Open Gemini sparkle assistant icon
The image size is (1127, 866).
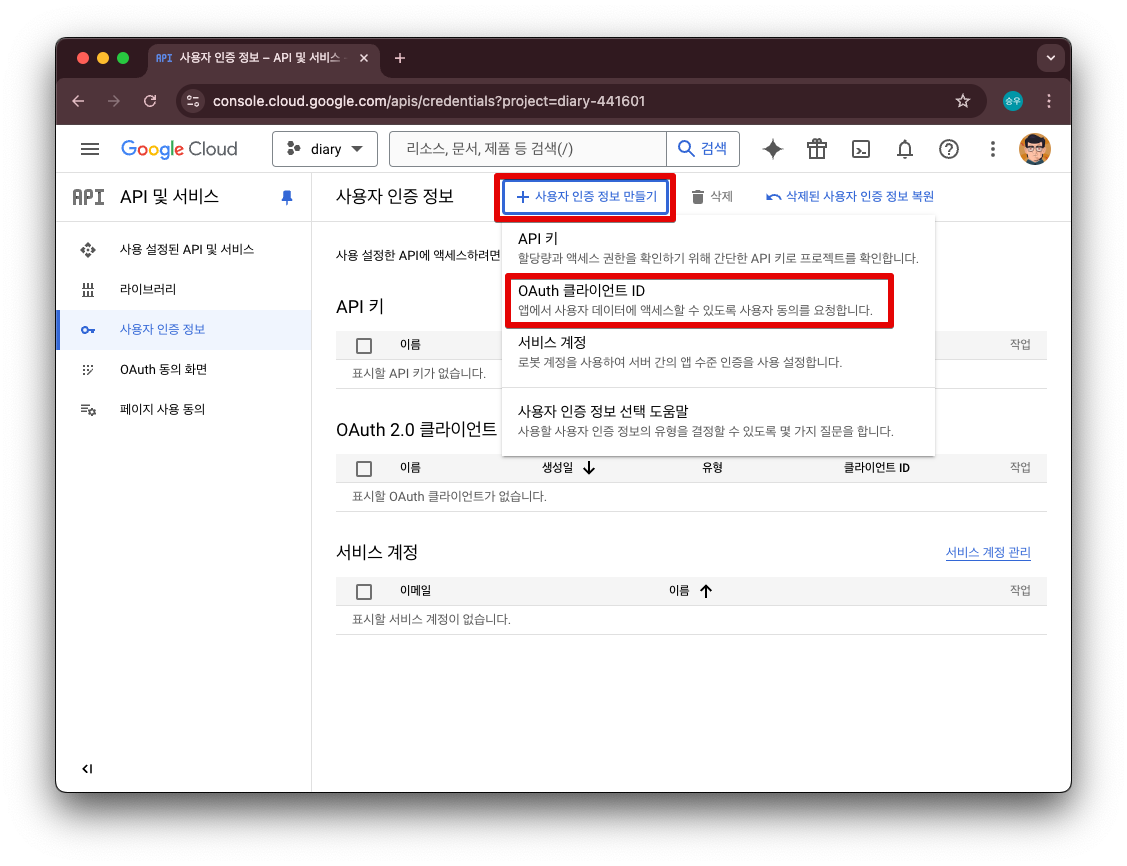point(773,149)
